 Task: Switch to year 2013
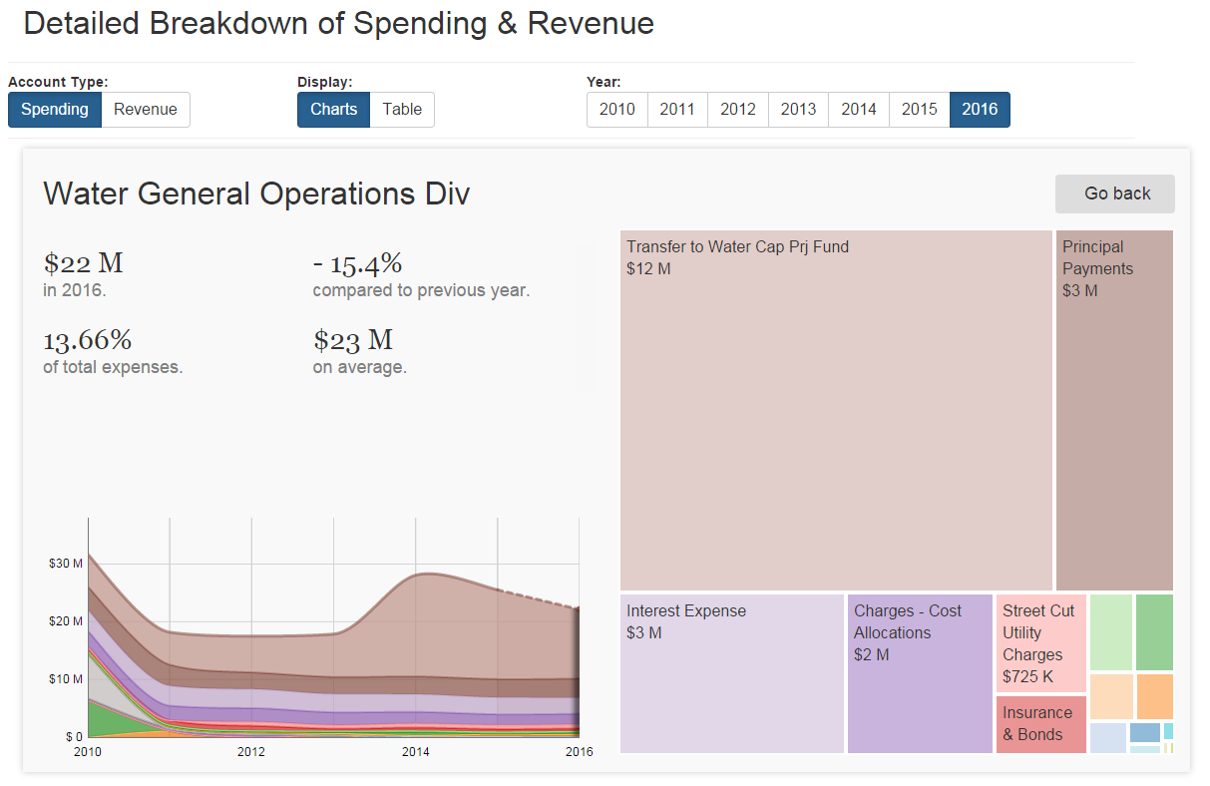click(798, 110)
